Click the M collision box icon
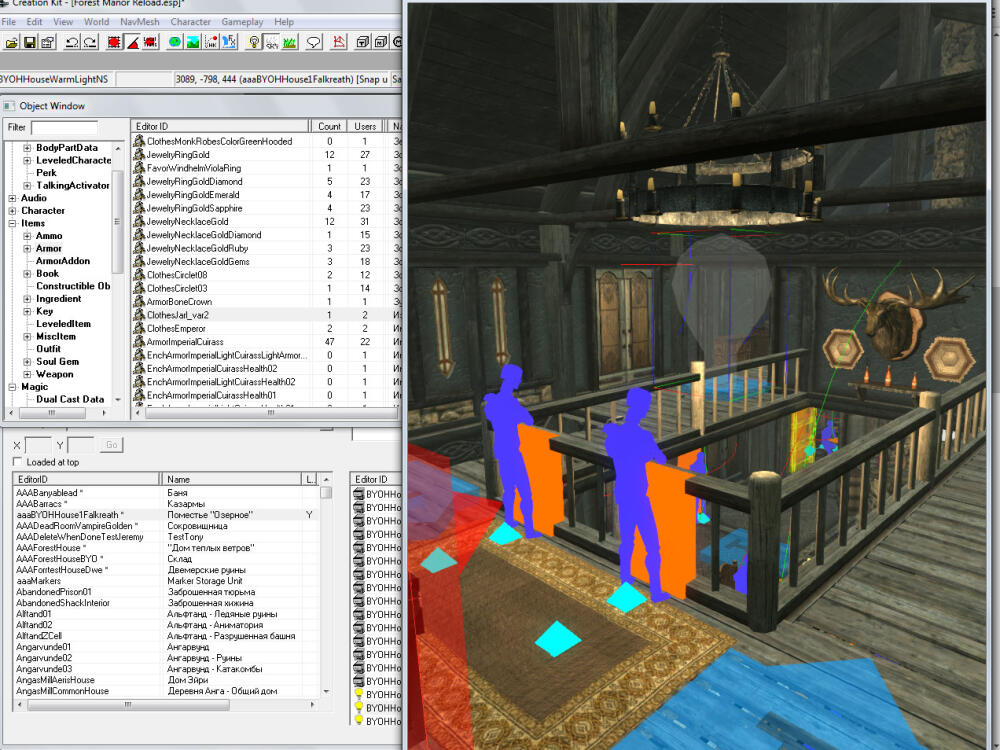 coord(381,43)
